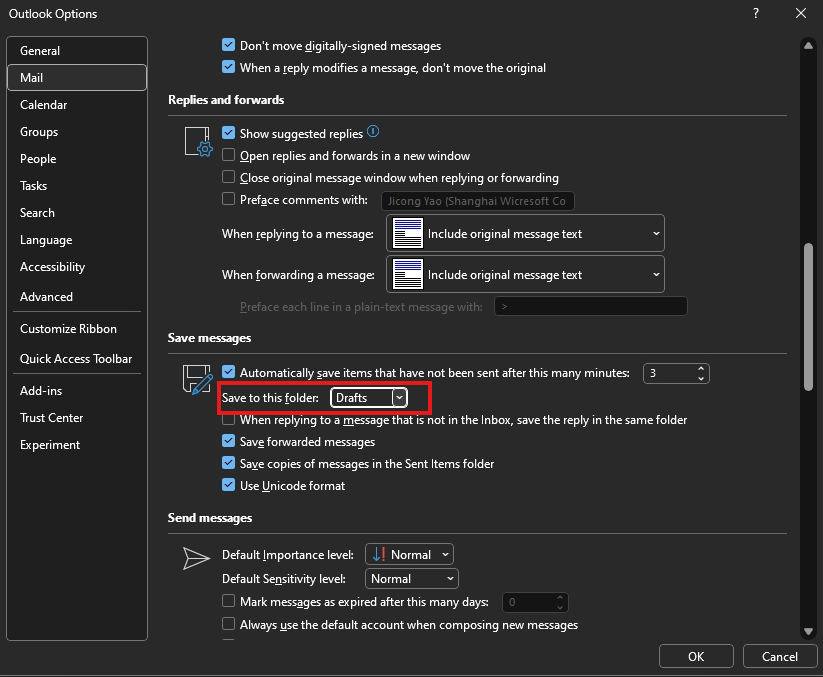Open the Help question mark icon
Image resolution: width=823 pixels, height=677 pixels.
(755, 14)
